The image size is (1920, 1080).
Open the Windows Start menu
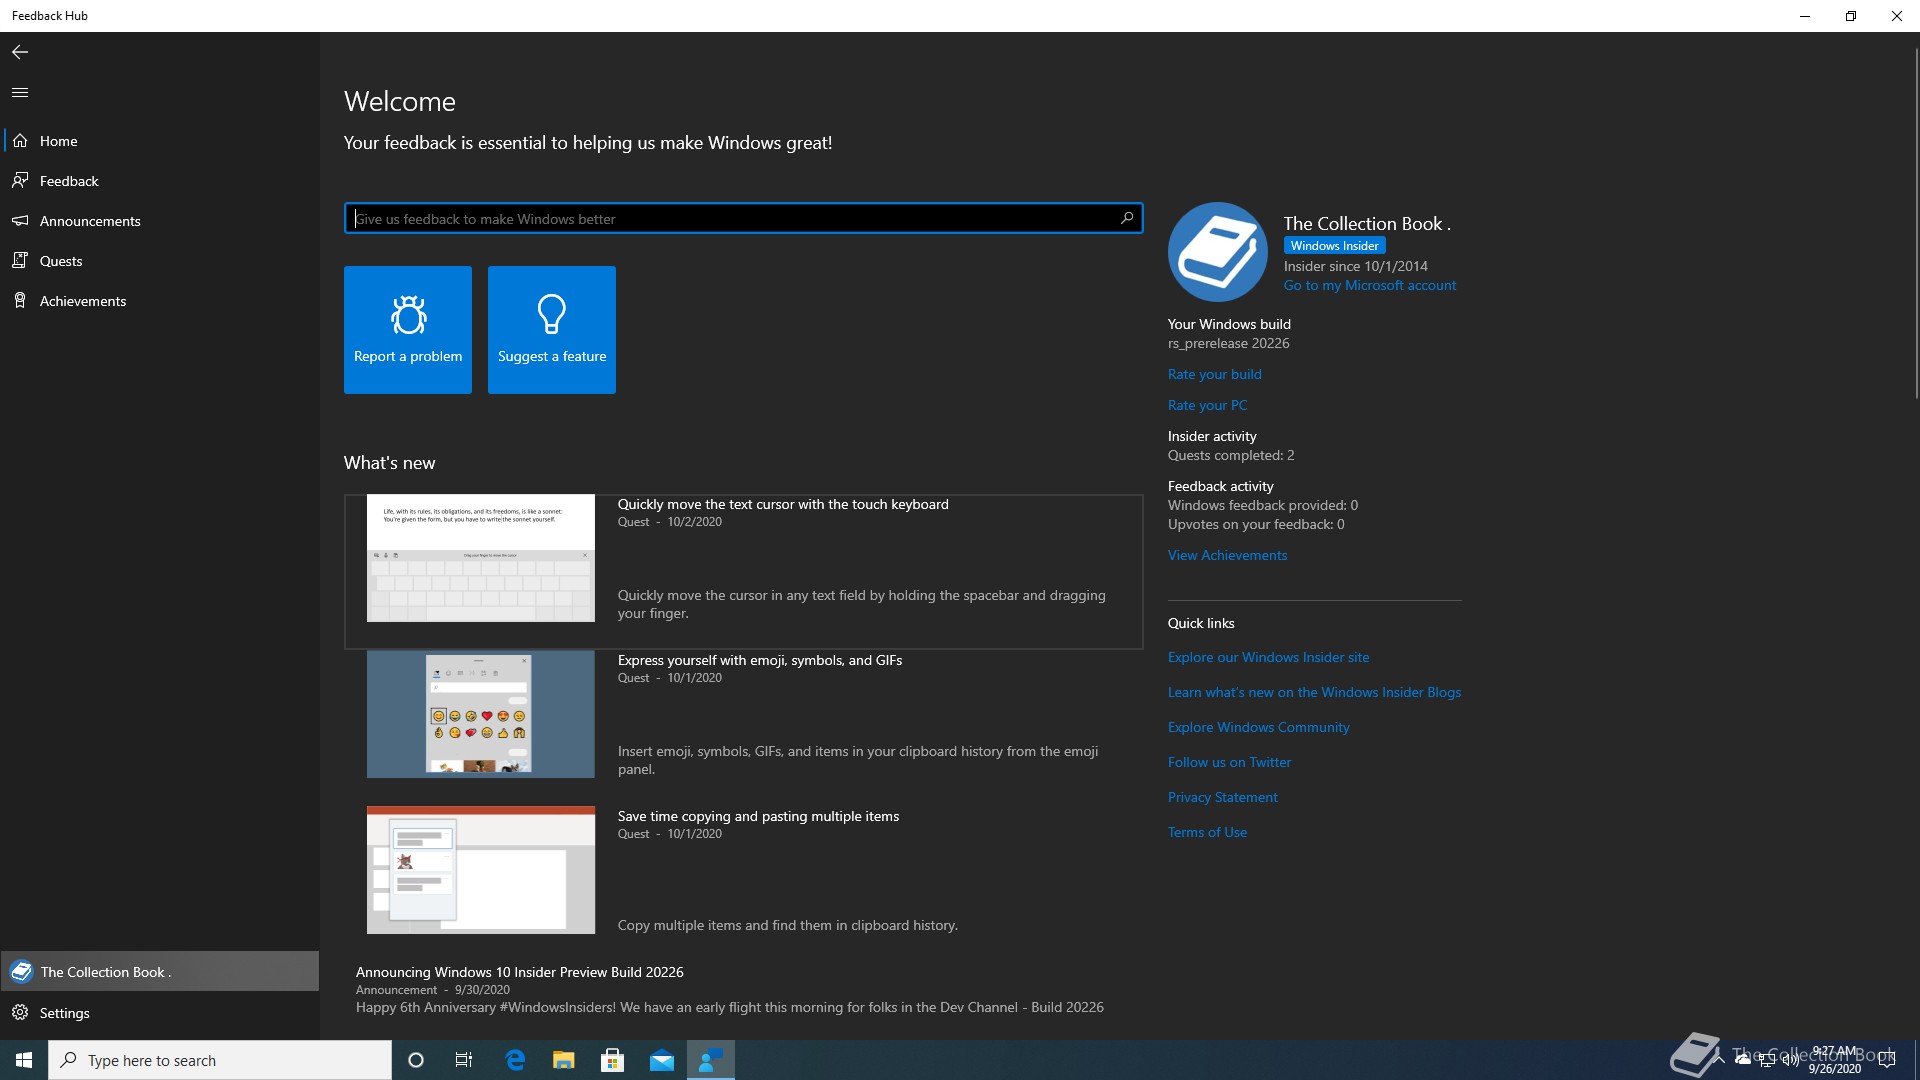pos(24,1060)
